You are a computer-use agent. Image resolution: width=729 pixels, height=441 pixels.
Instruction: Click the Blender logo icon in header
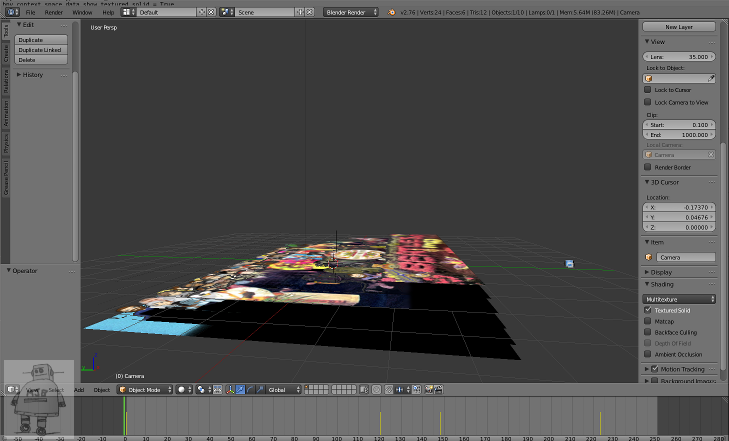tap(391, 12)
